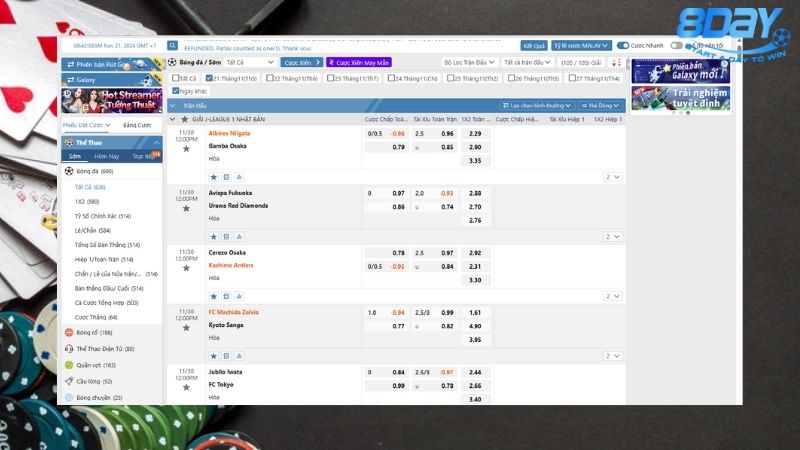
Task: Switch to the Sớm tab
Action: tap(75, 157)
